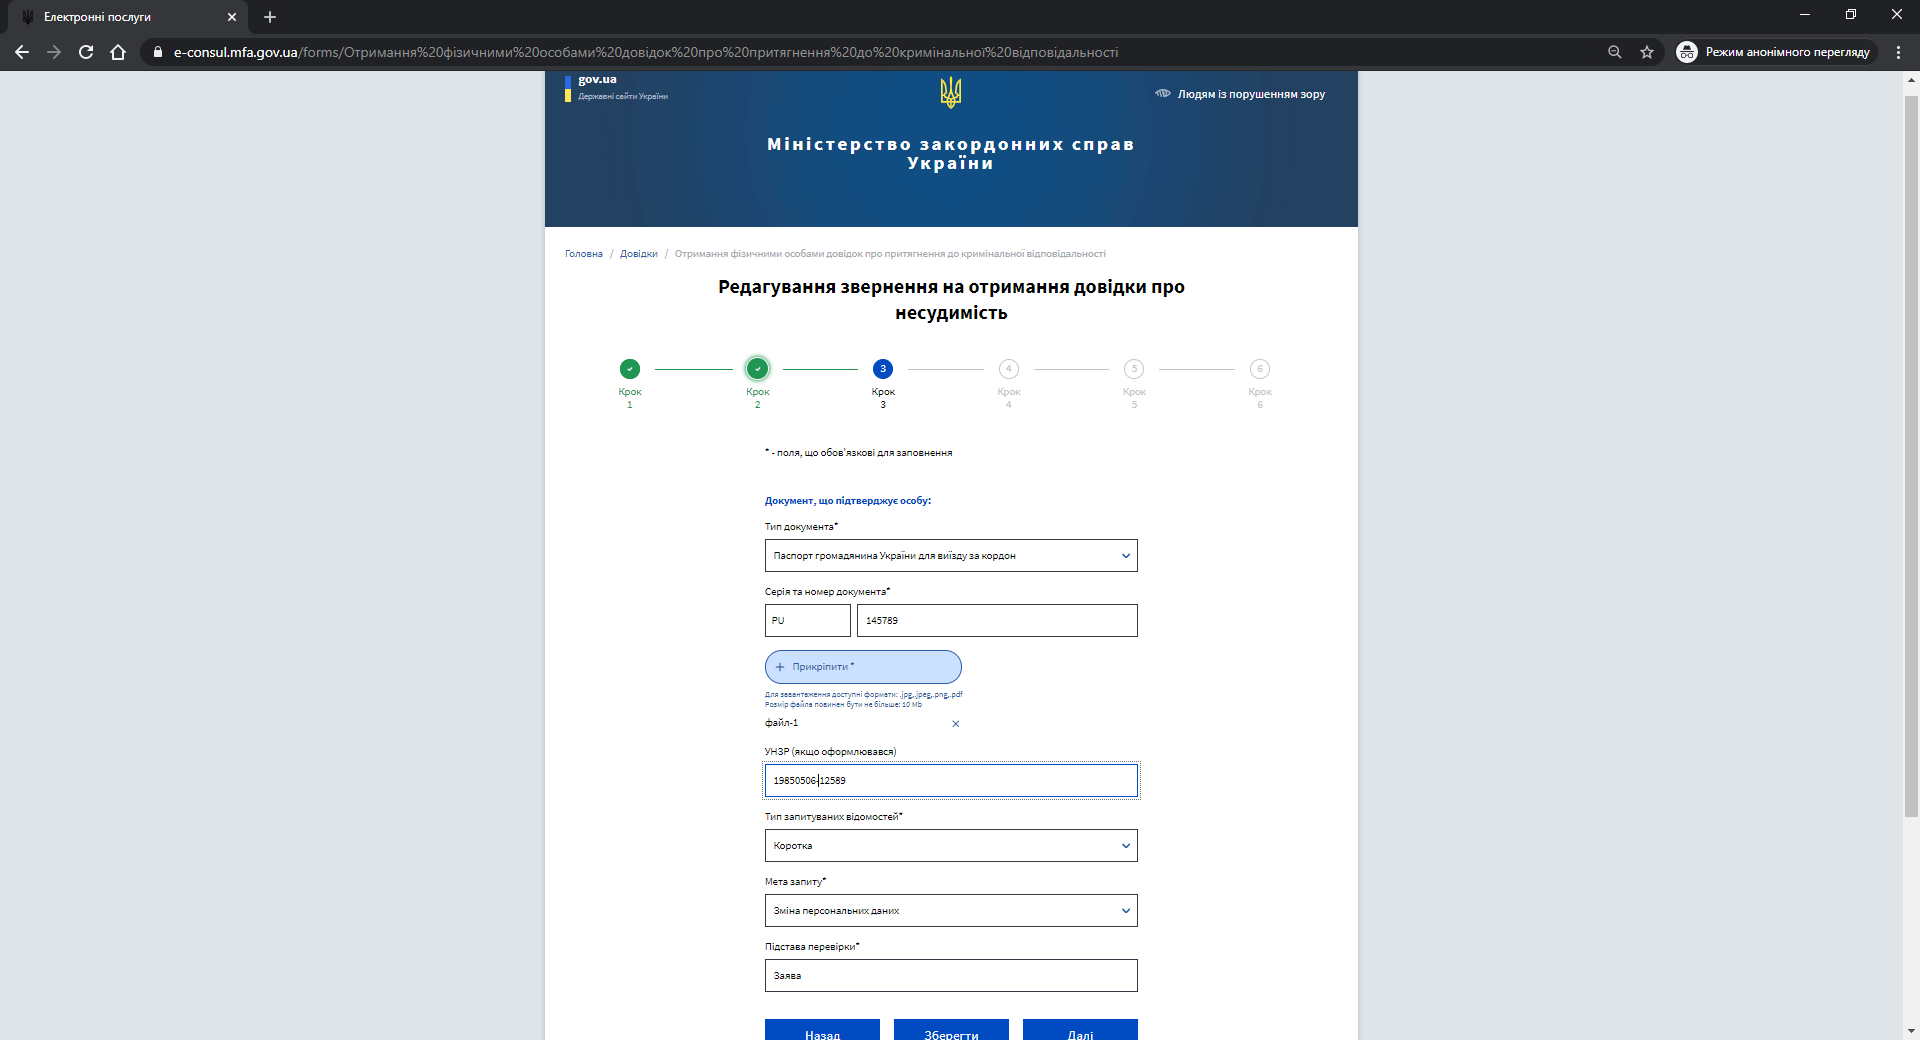Click the Підстава перевірки field

click(x=951, y=976)
